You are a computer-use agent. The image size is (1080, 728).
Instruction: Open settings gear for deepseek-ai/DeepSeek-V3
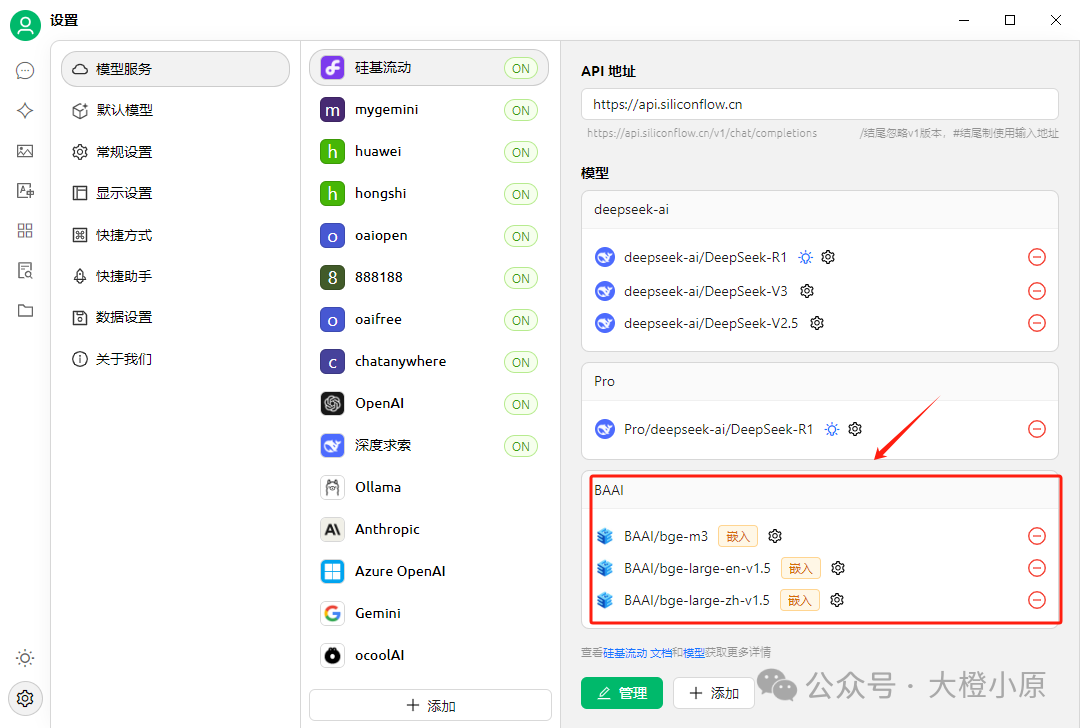click(807, 291)
